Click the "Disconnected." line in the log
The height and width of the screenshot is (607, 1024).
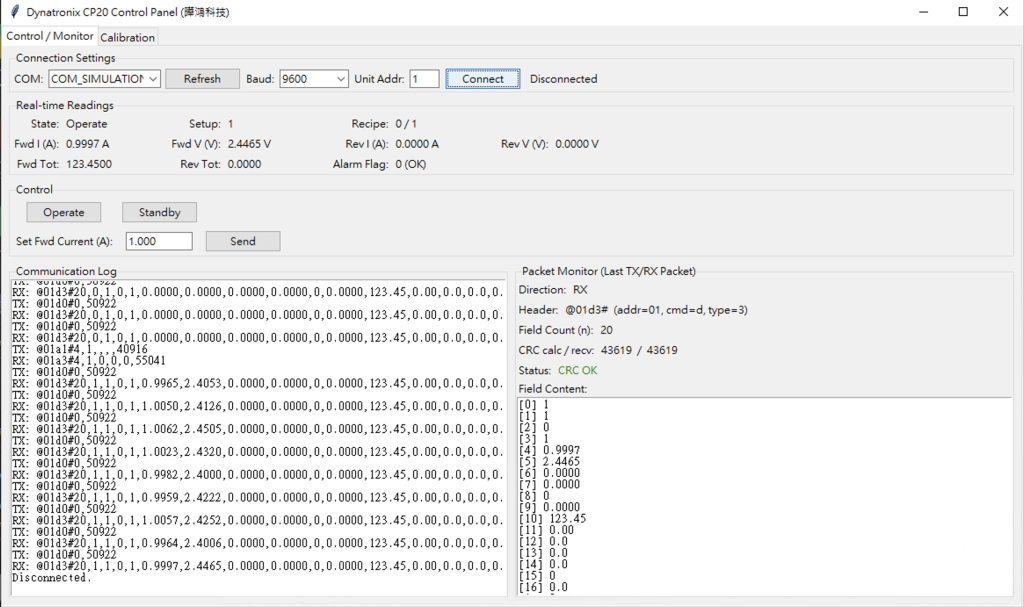[52, 578]
